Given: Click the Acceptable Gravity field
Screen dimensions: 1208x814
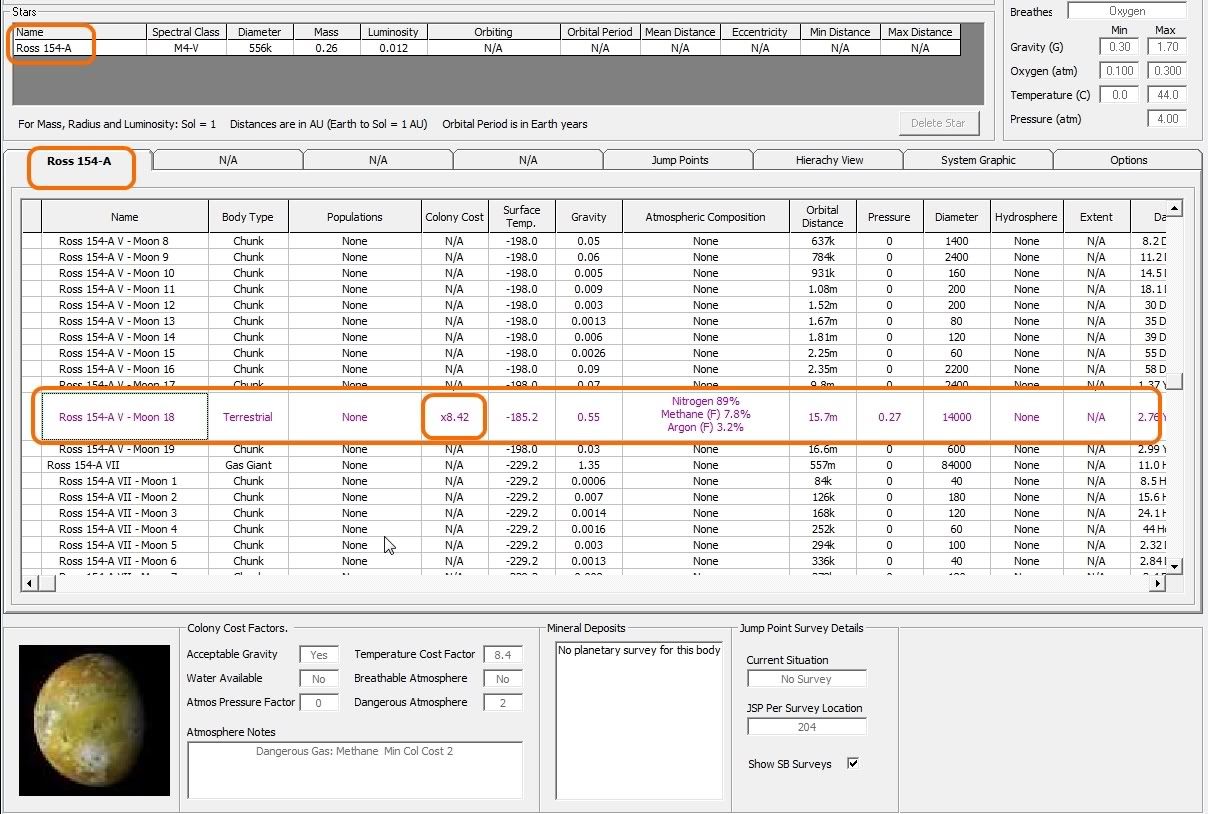Looking at the screenshot, I should pos(319,654).
